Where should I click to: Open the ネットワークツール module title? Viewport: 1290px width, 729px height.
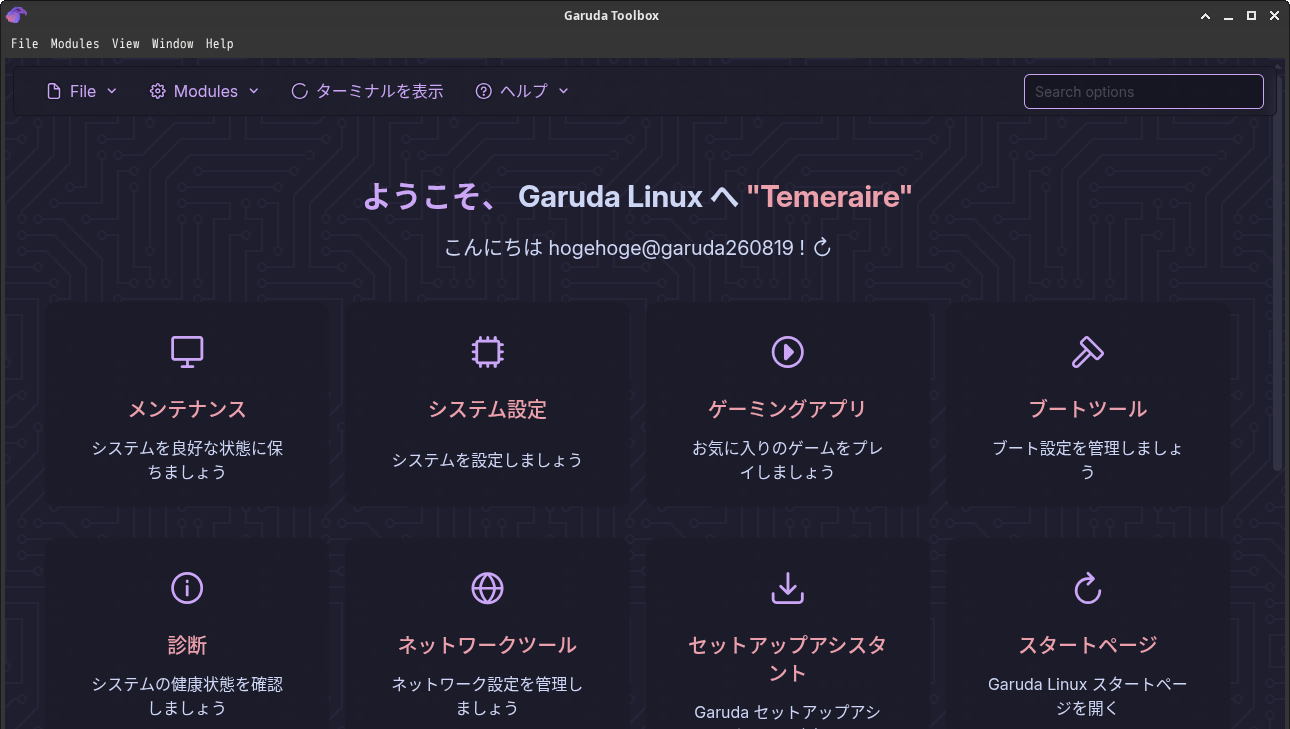coord(487,645)
